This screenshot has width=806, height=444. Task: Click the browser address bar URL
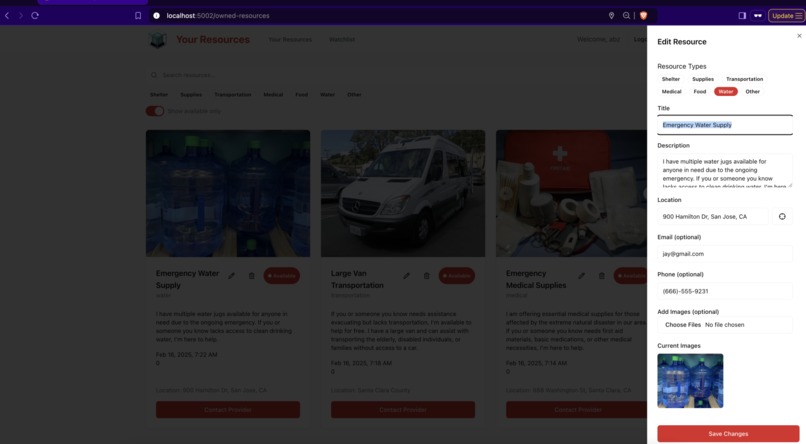(x=217, y=15)
